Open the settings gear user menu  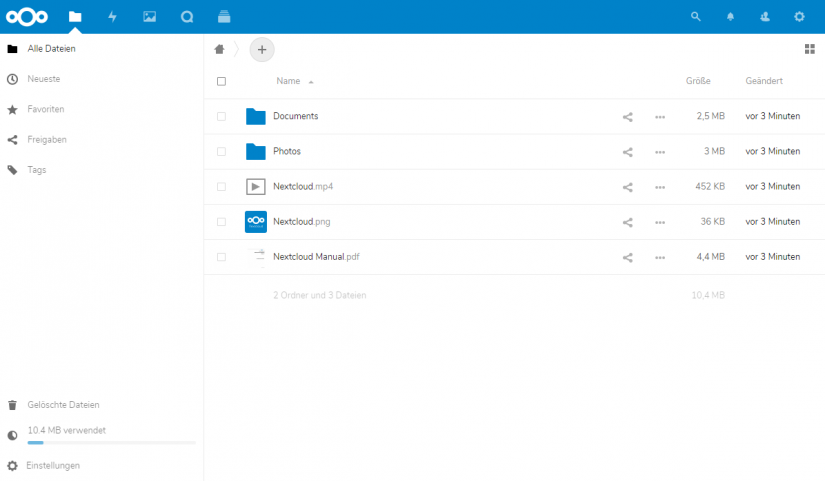pyautogui.click(x=799, y=17)
